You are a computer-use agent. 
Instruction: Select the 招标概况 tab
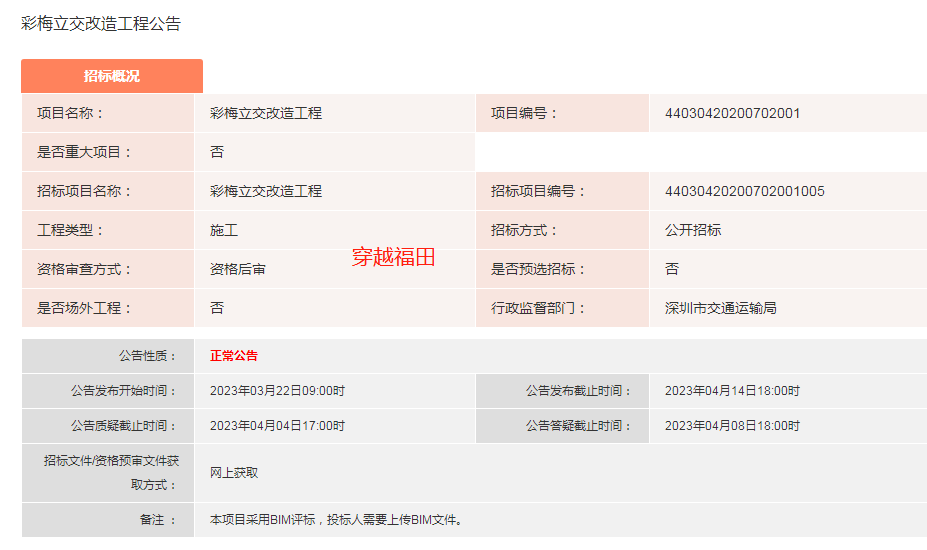(111, 76)
